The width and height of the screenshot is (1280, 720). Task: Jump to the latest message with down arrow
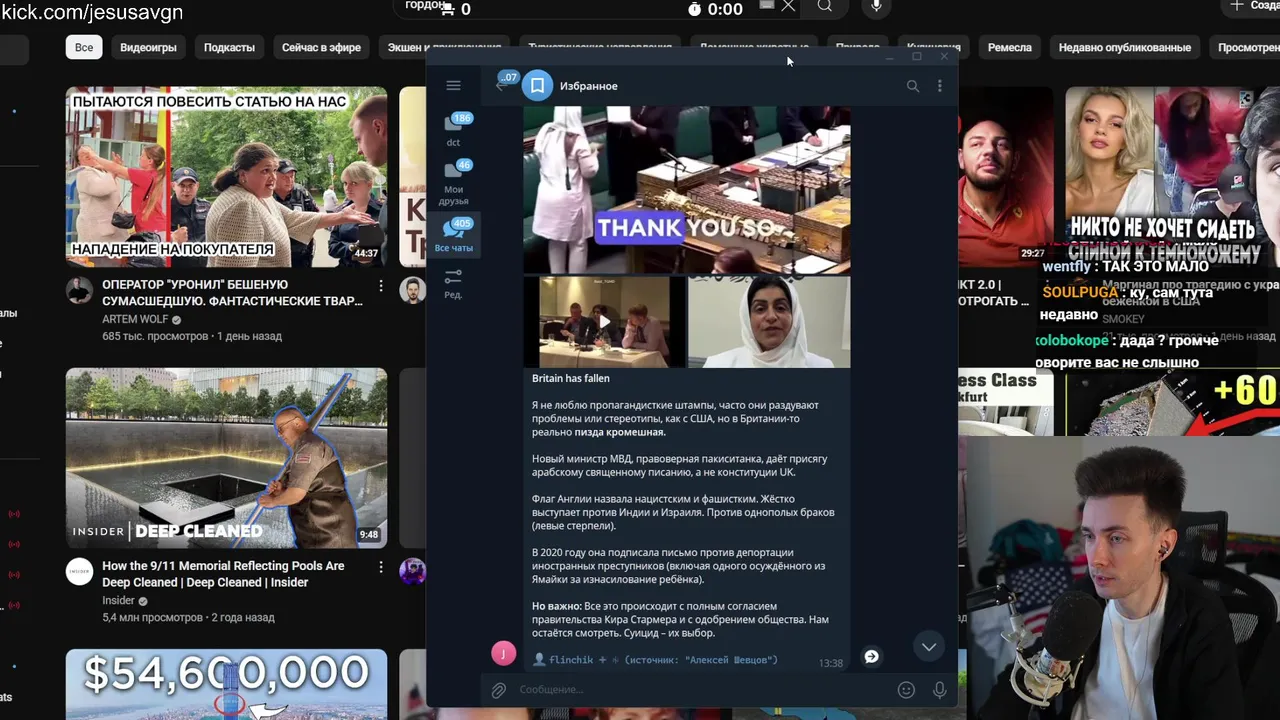tap(929, 647)
